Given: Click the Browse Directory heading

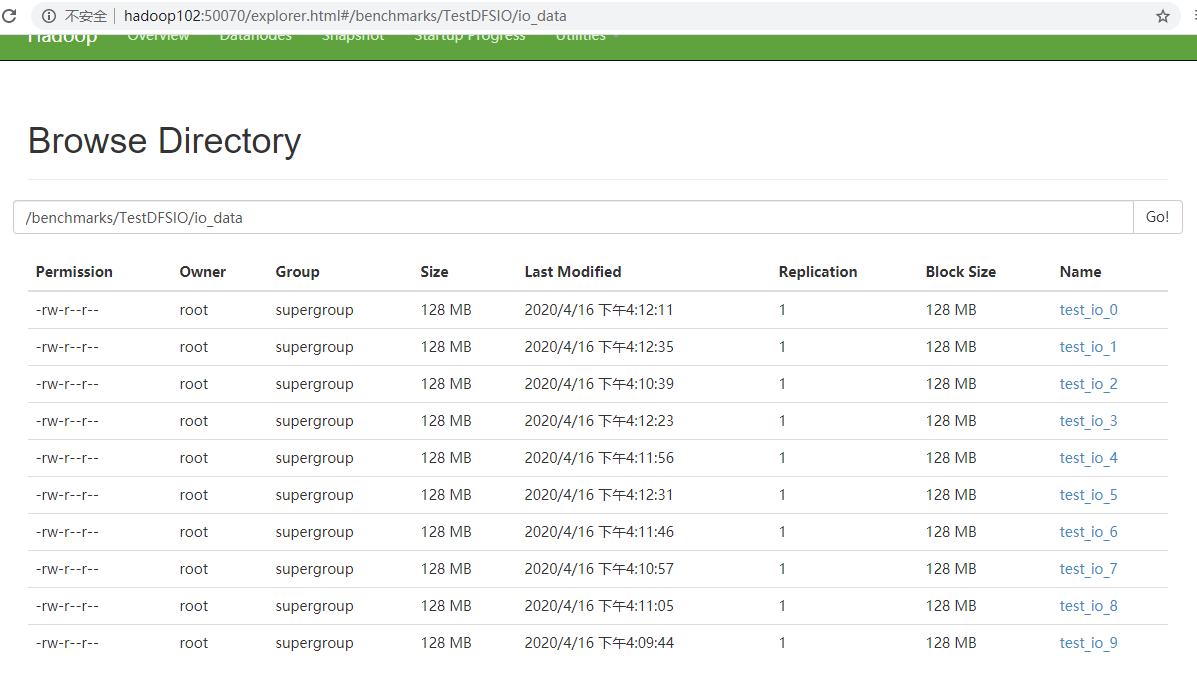Looking at the screenshot, I should pyautogui.click(x=164, y=141).
